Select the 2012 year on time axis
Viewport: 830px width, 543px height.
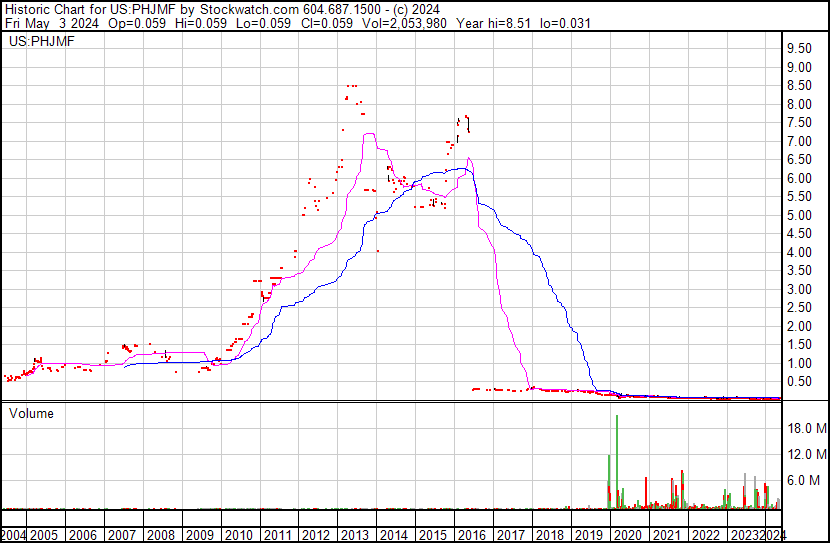[x=316, y=536]
